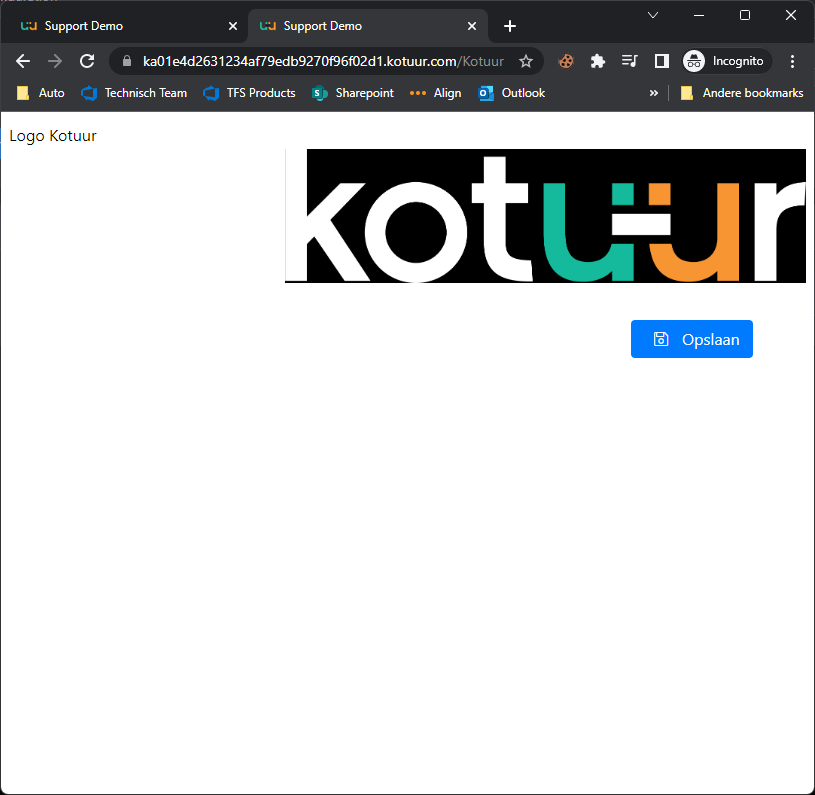Open the Align bookmark

point(436,93)
